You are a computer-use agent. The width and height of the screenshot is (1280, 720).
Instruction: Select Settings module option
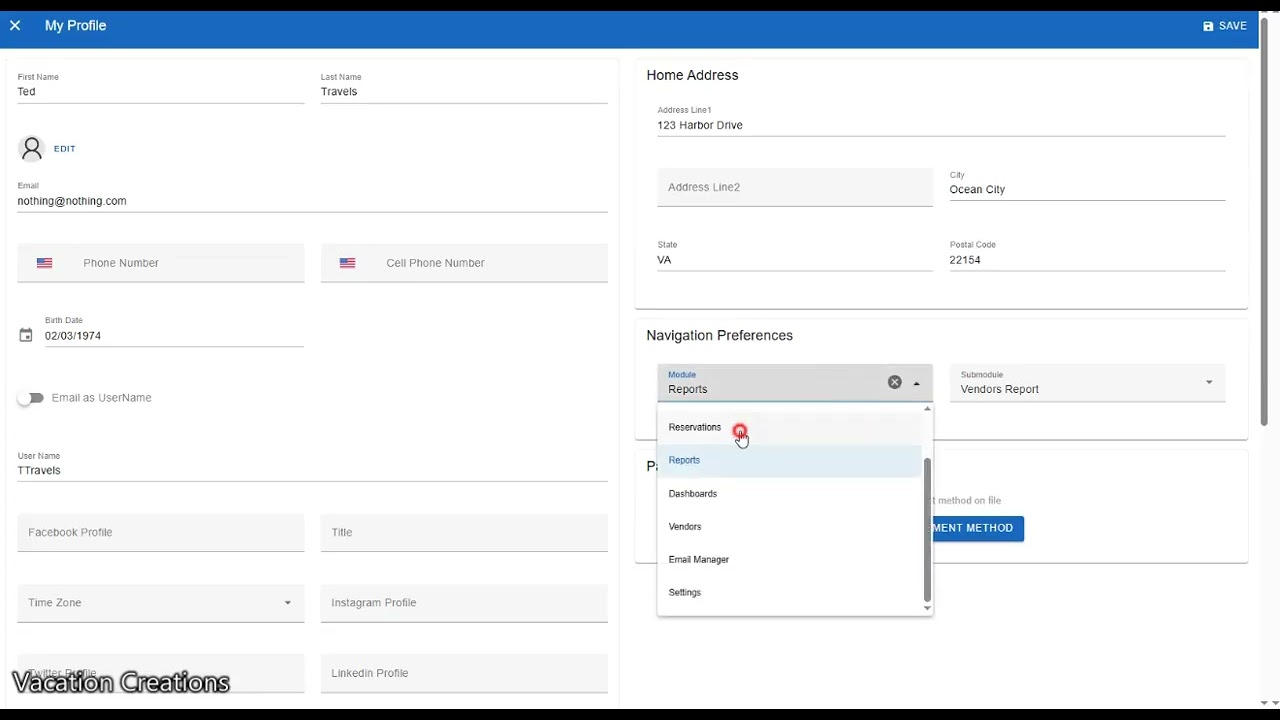tap(789, 592)
